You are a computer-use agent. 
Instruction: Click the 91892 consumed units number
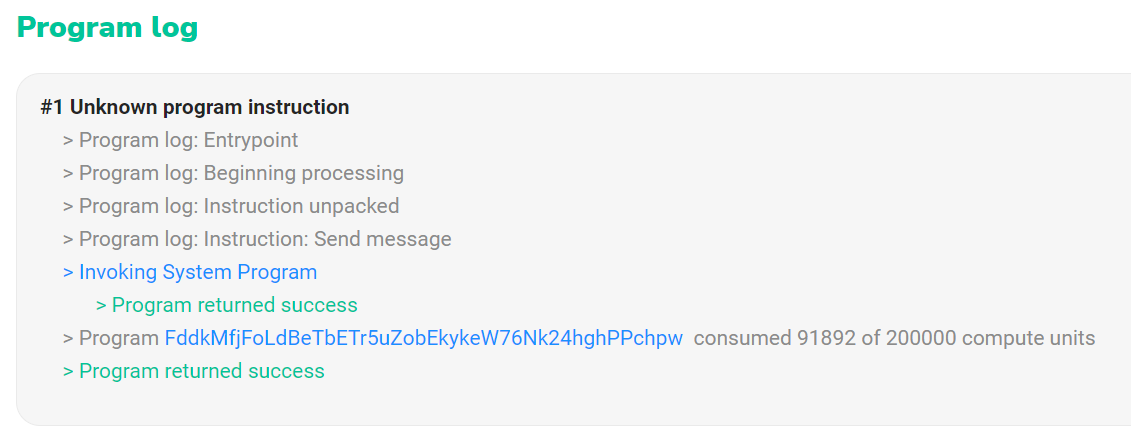[826, 338]
